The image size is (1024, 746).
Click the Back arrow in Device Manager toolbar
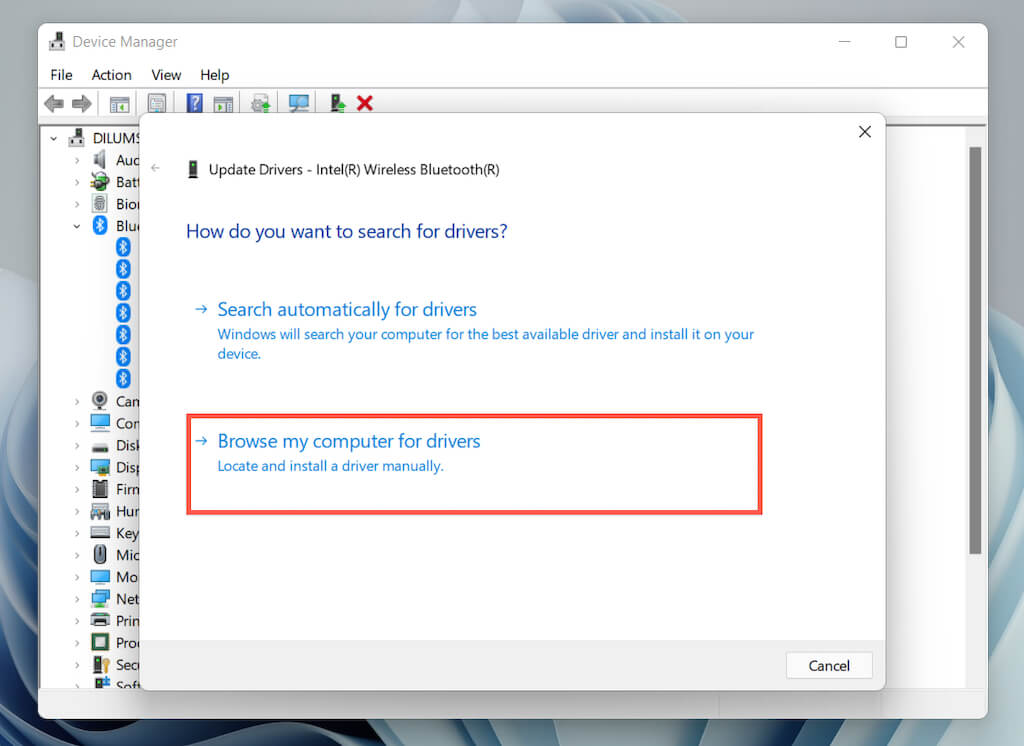tap(54, 103)
